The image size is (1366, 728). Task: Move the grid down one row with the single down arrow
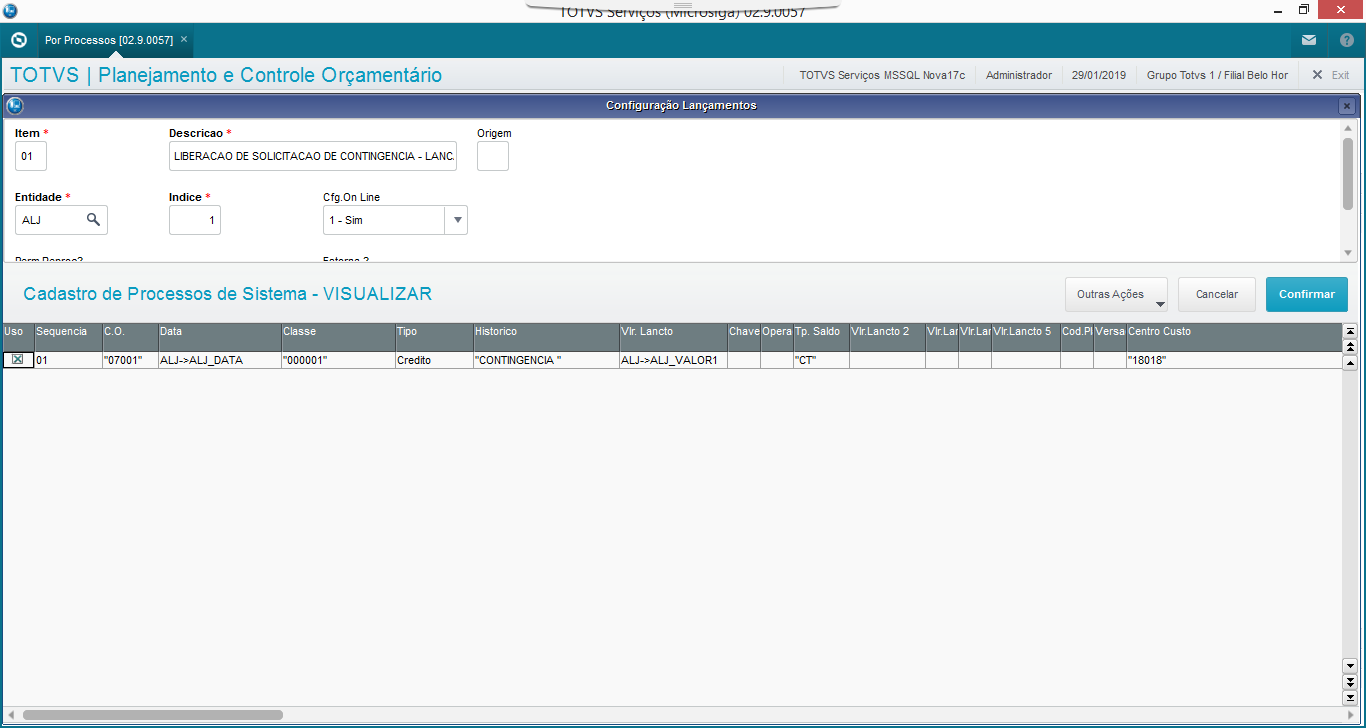(x=1350, y=666)
